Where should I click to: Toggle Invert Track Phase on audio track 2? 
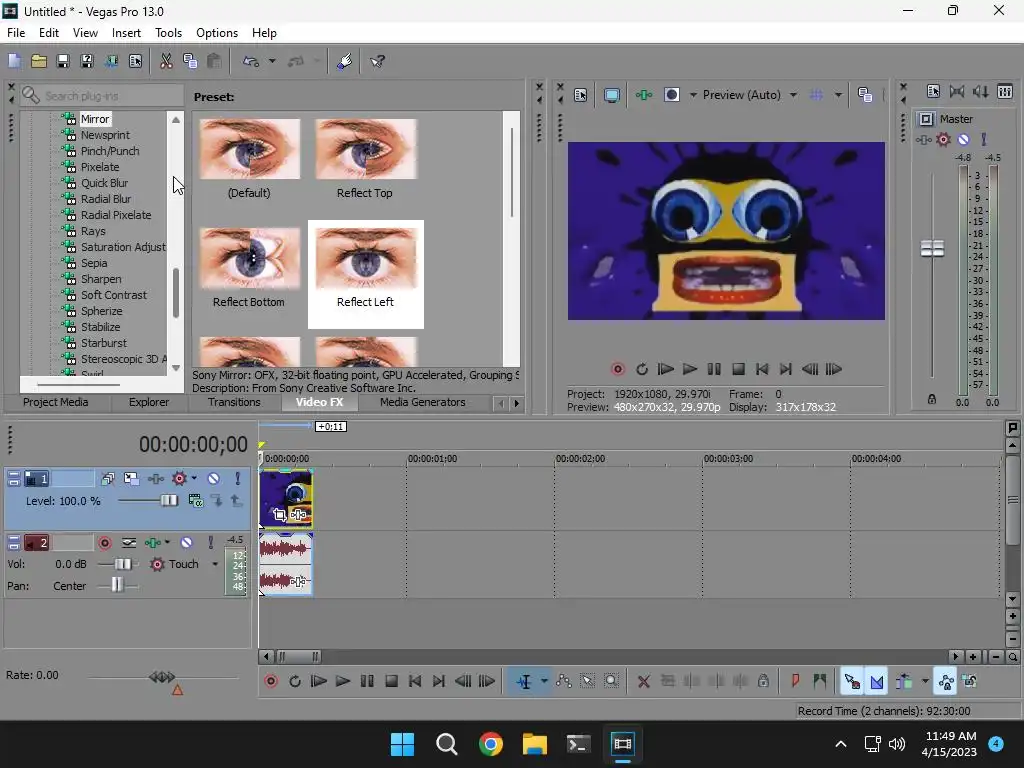[129, 543]
